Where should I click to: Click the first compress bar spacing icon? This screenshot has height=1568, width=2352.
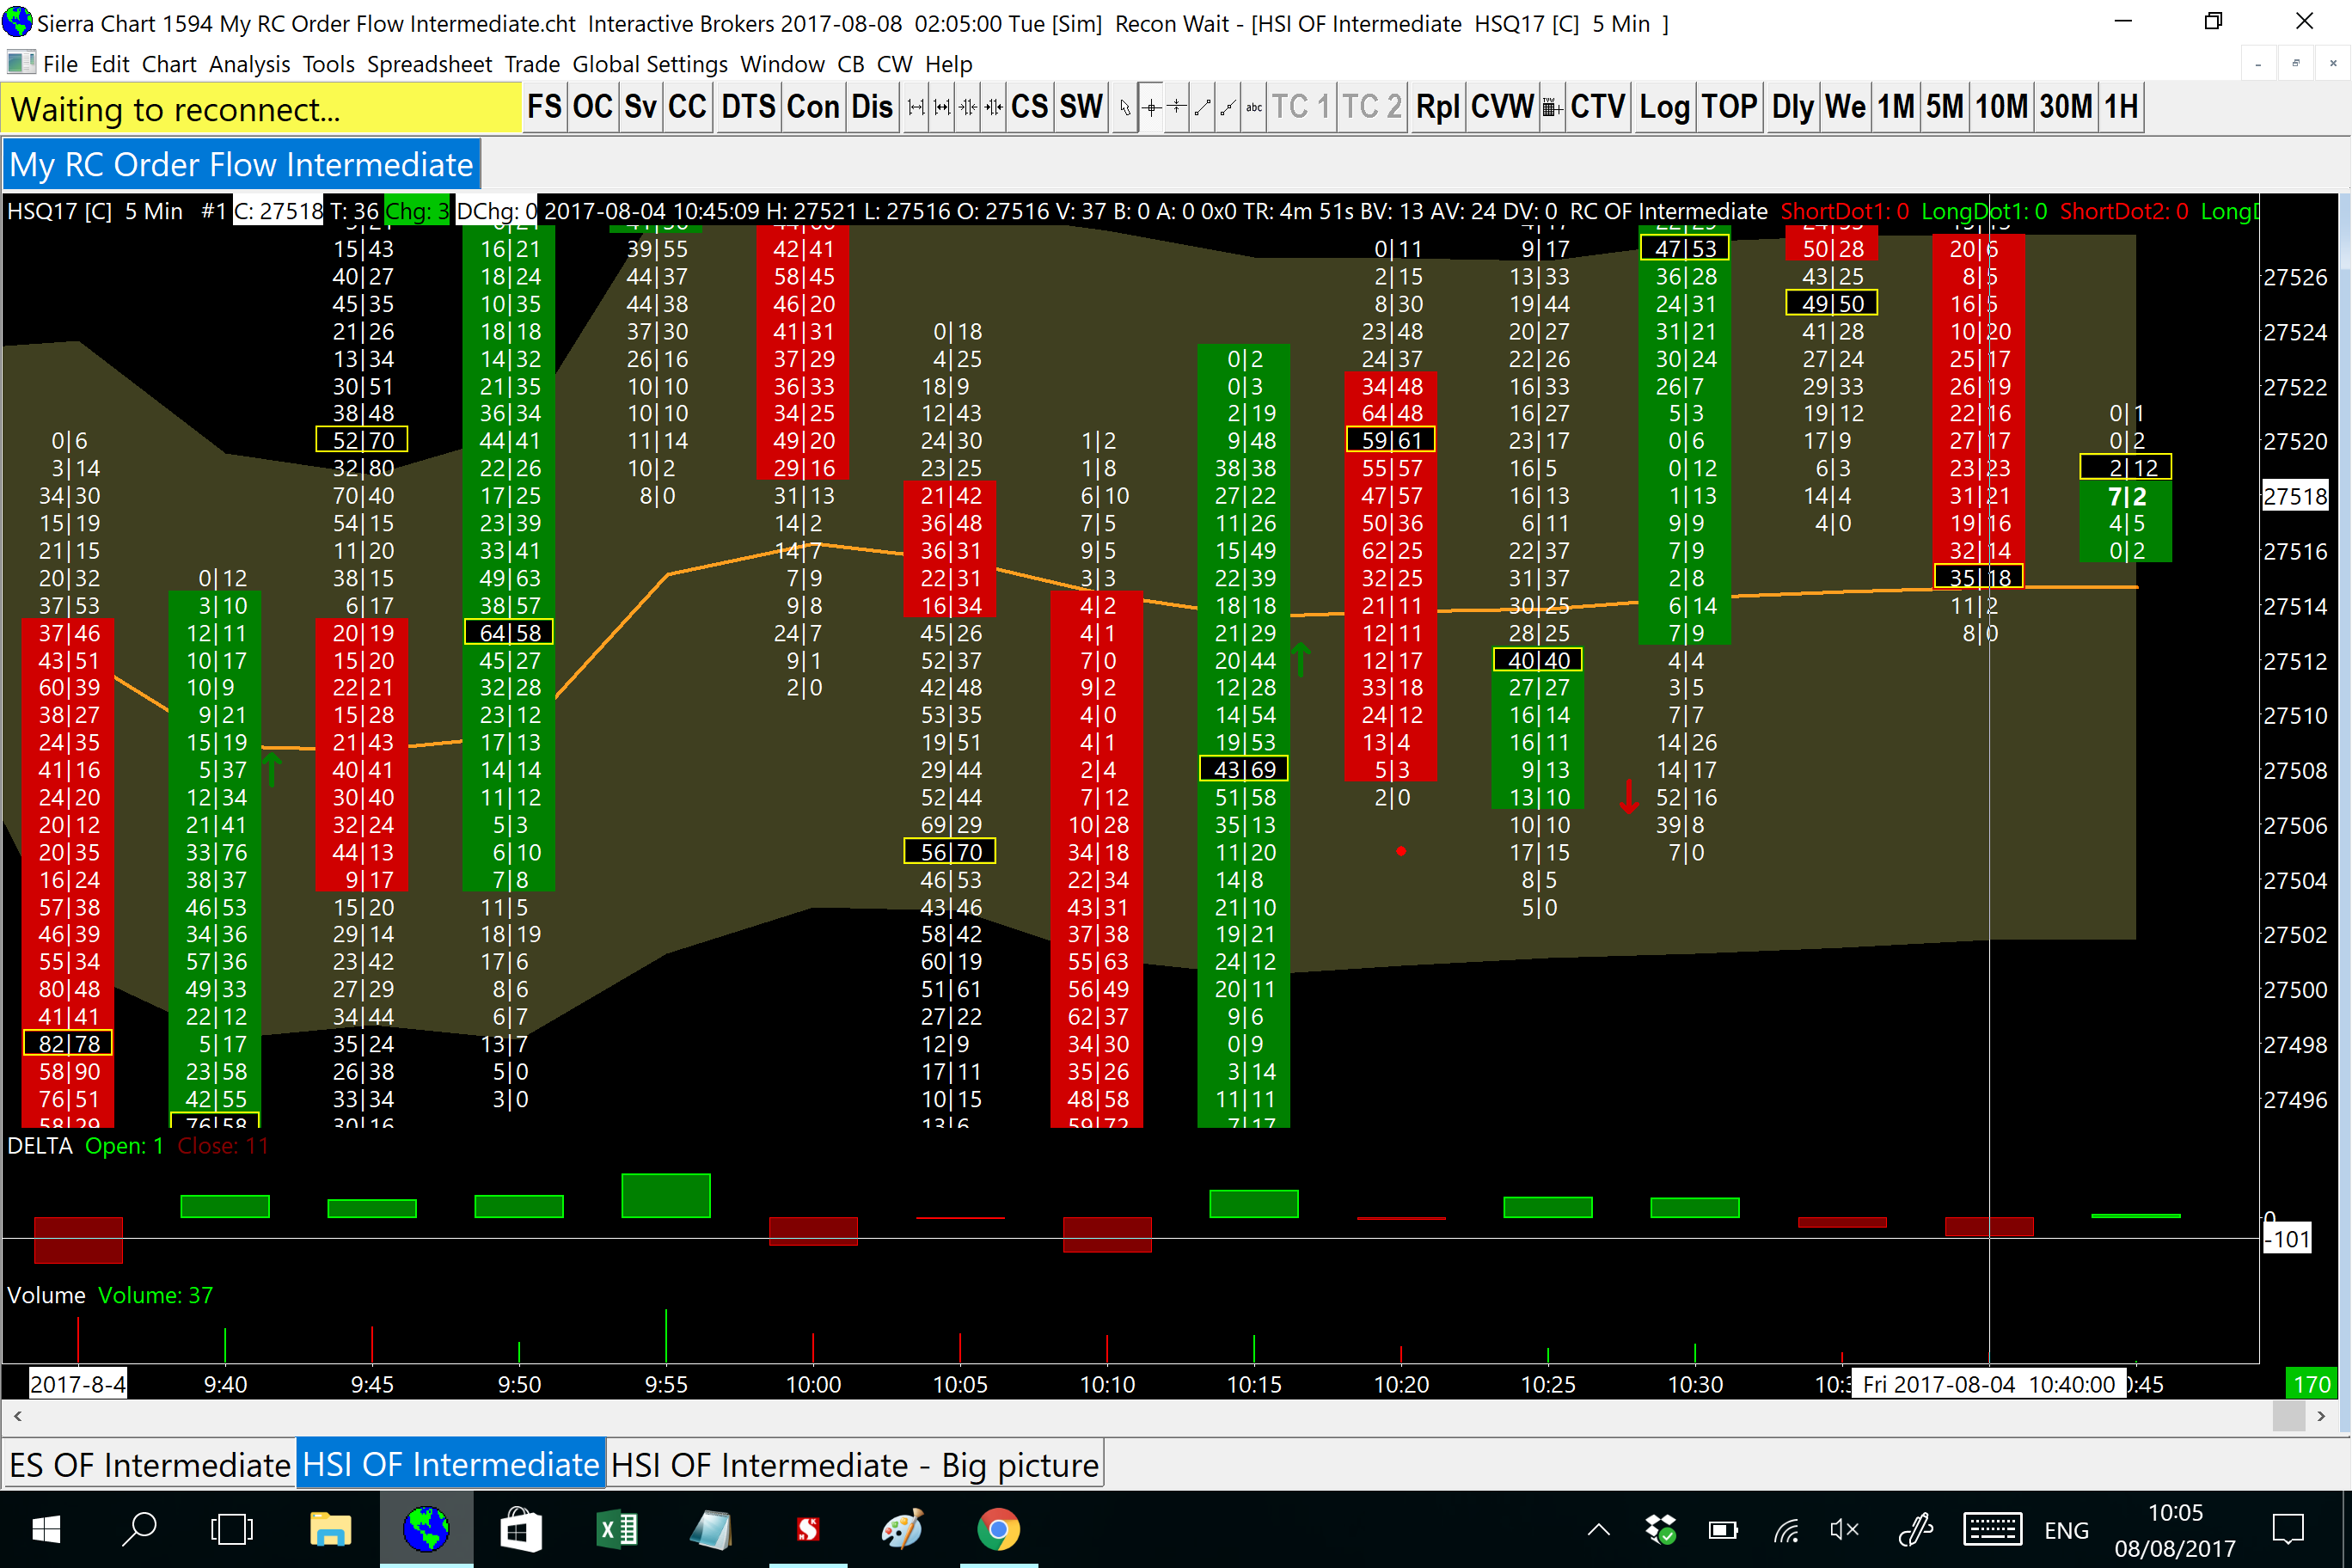point(968,107)
